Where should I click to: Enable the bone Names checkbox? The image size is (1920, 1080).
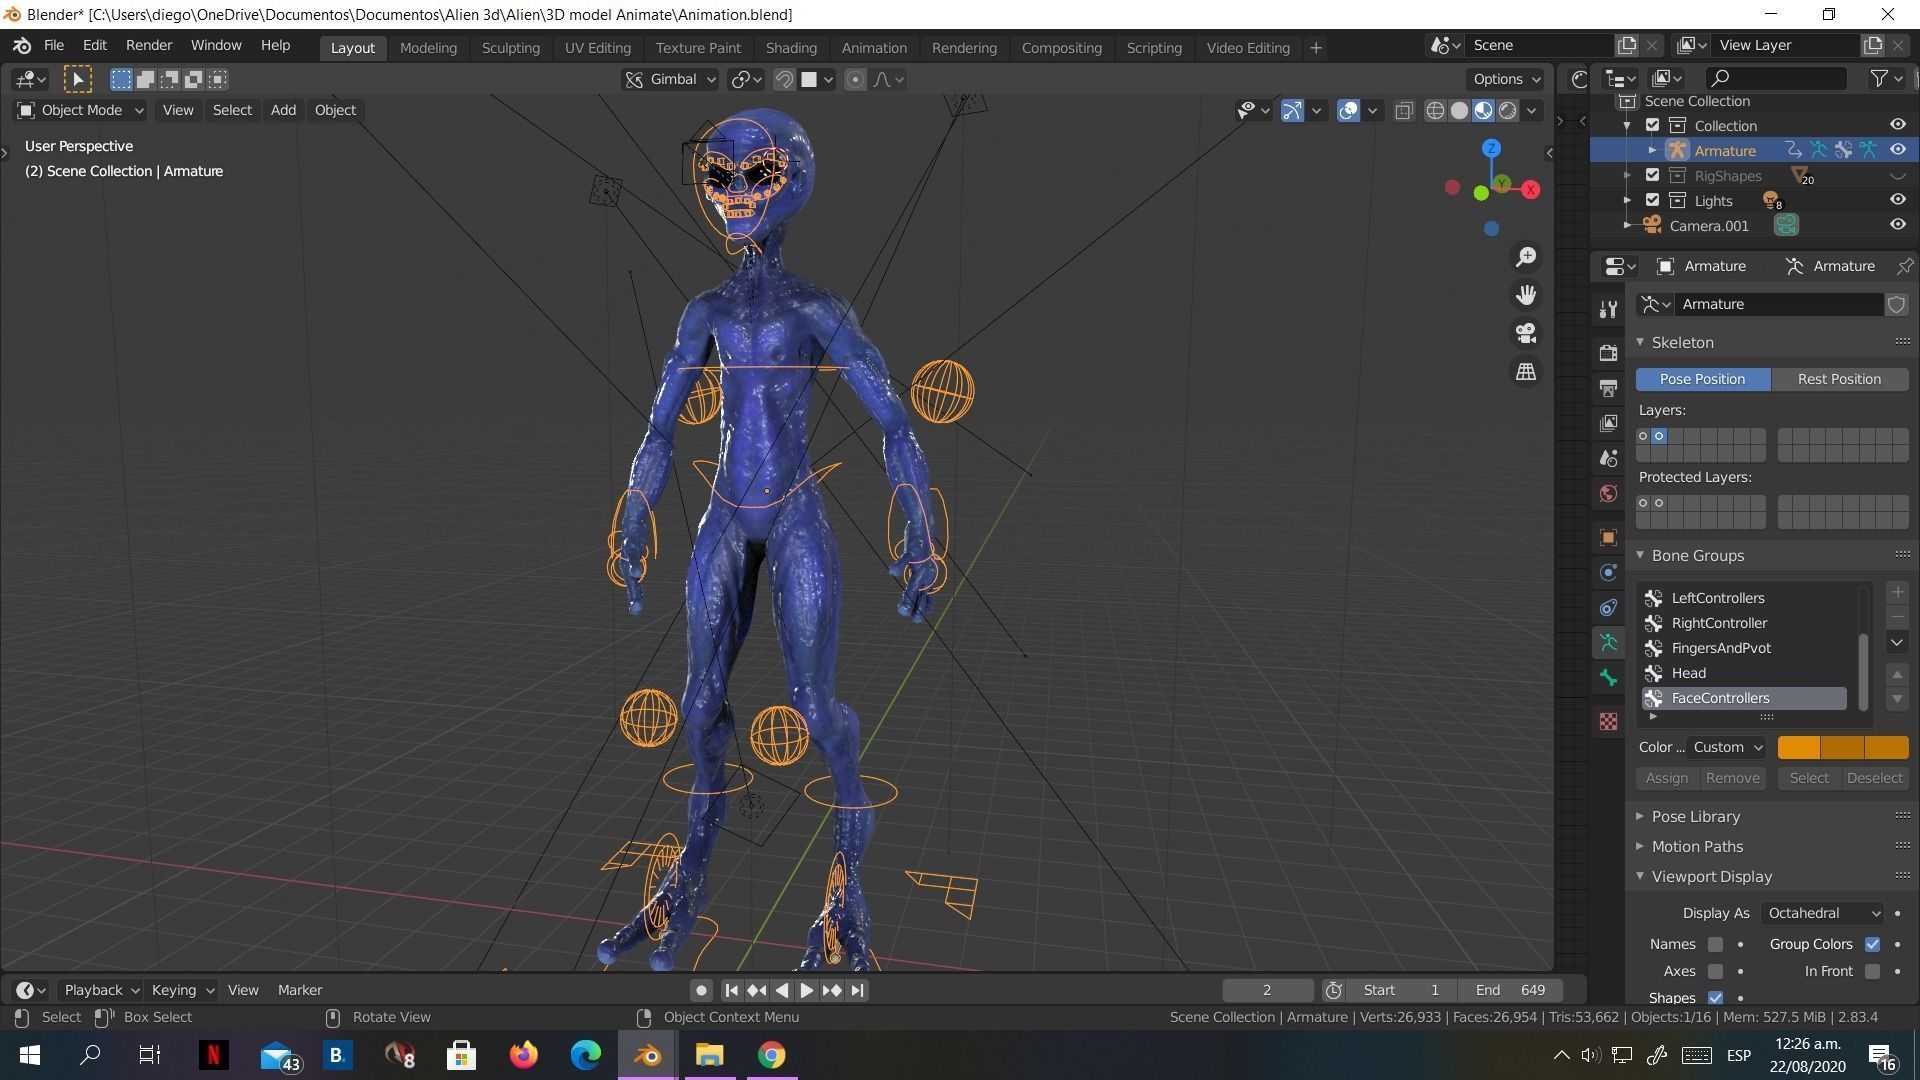point(1715,944)
